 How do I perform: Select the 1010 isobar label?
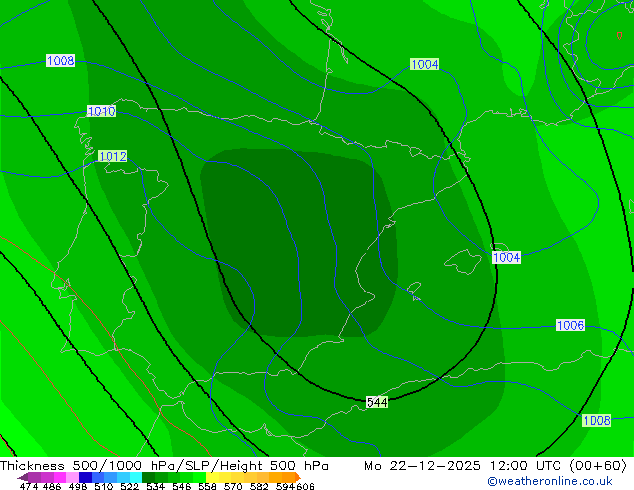click(101, 111)
